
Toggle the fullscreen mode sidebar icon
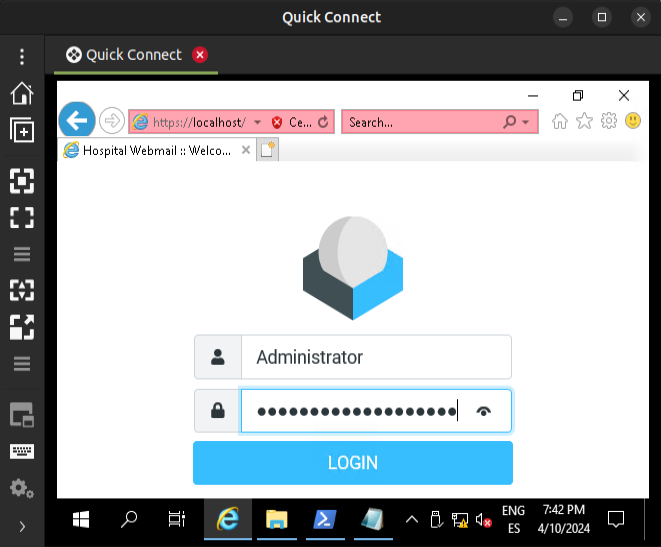pyautogui.click(x=21, y=218)
